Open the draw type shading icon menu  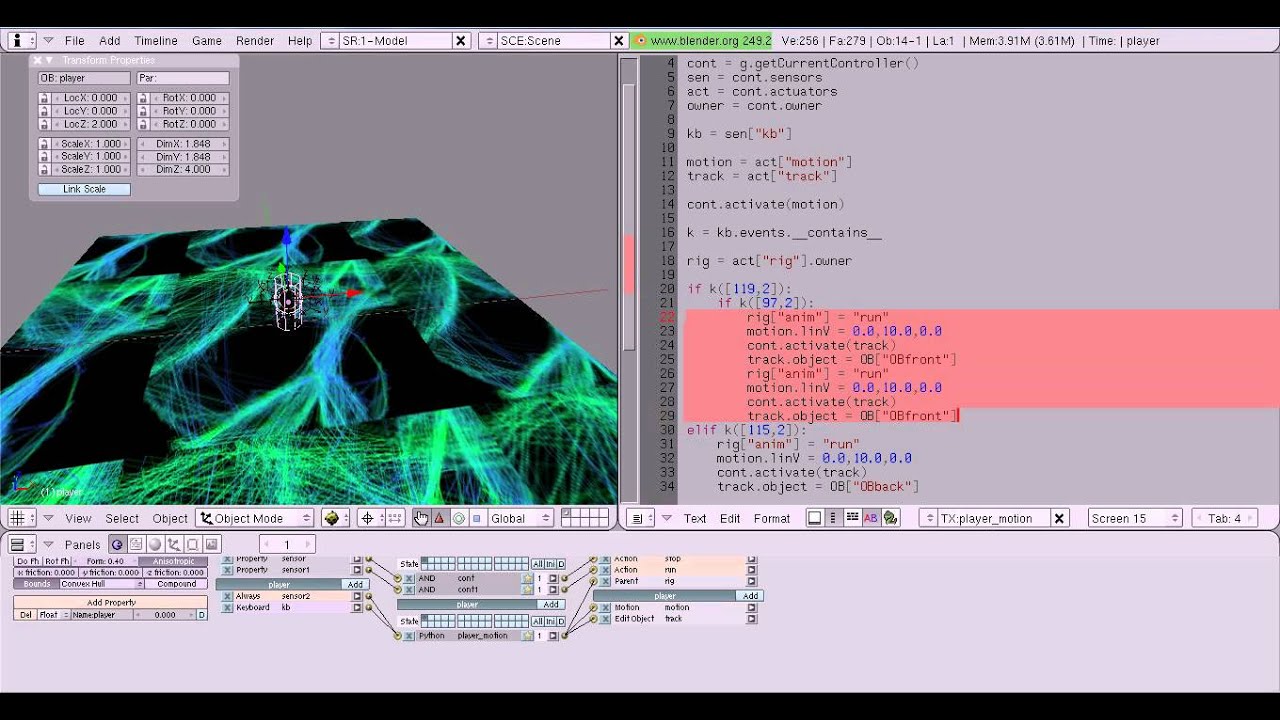click(335, 518)
